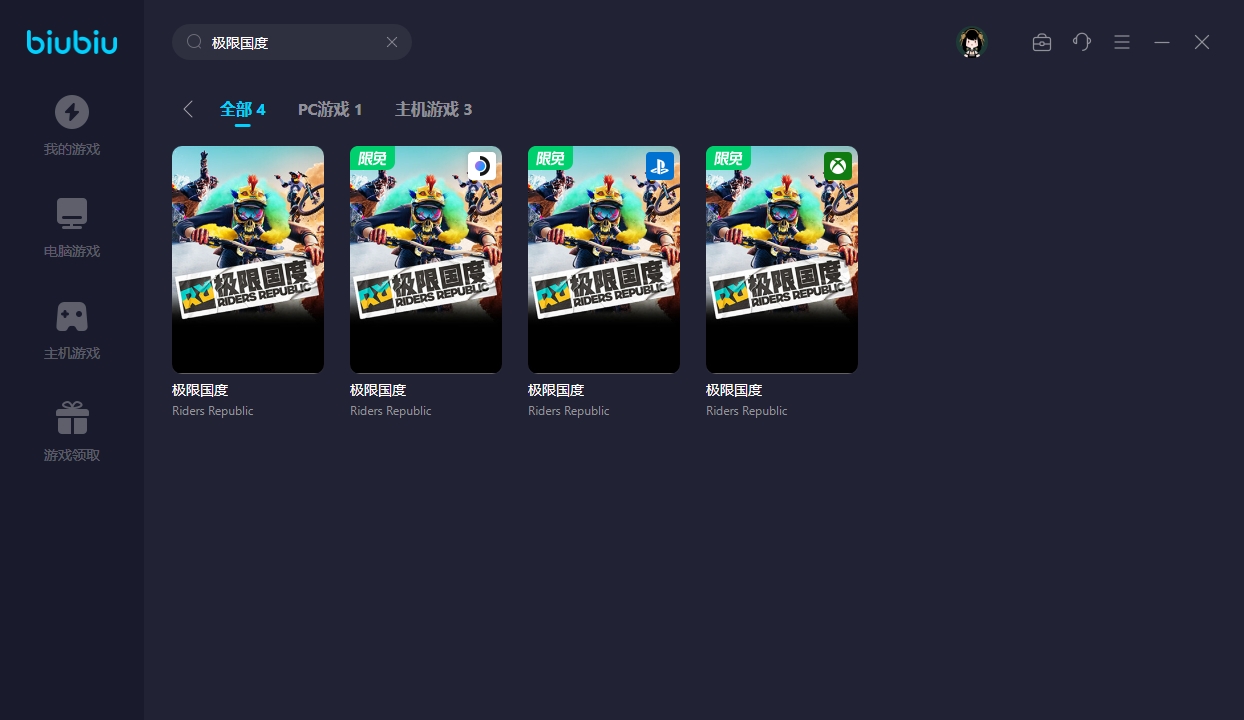Open the hamburger menu icon
Screen dimensions: 1244x720
[1122, 42]
